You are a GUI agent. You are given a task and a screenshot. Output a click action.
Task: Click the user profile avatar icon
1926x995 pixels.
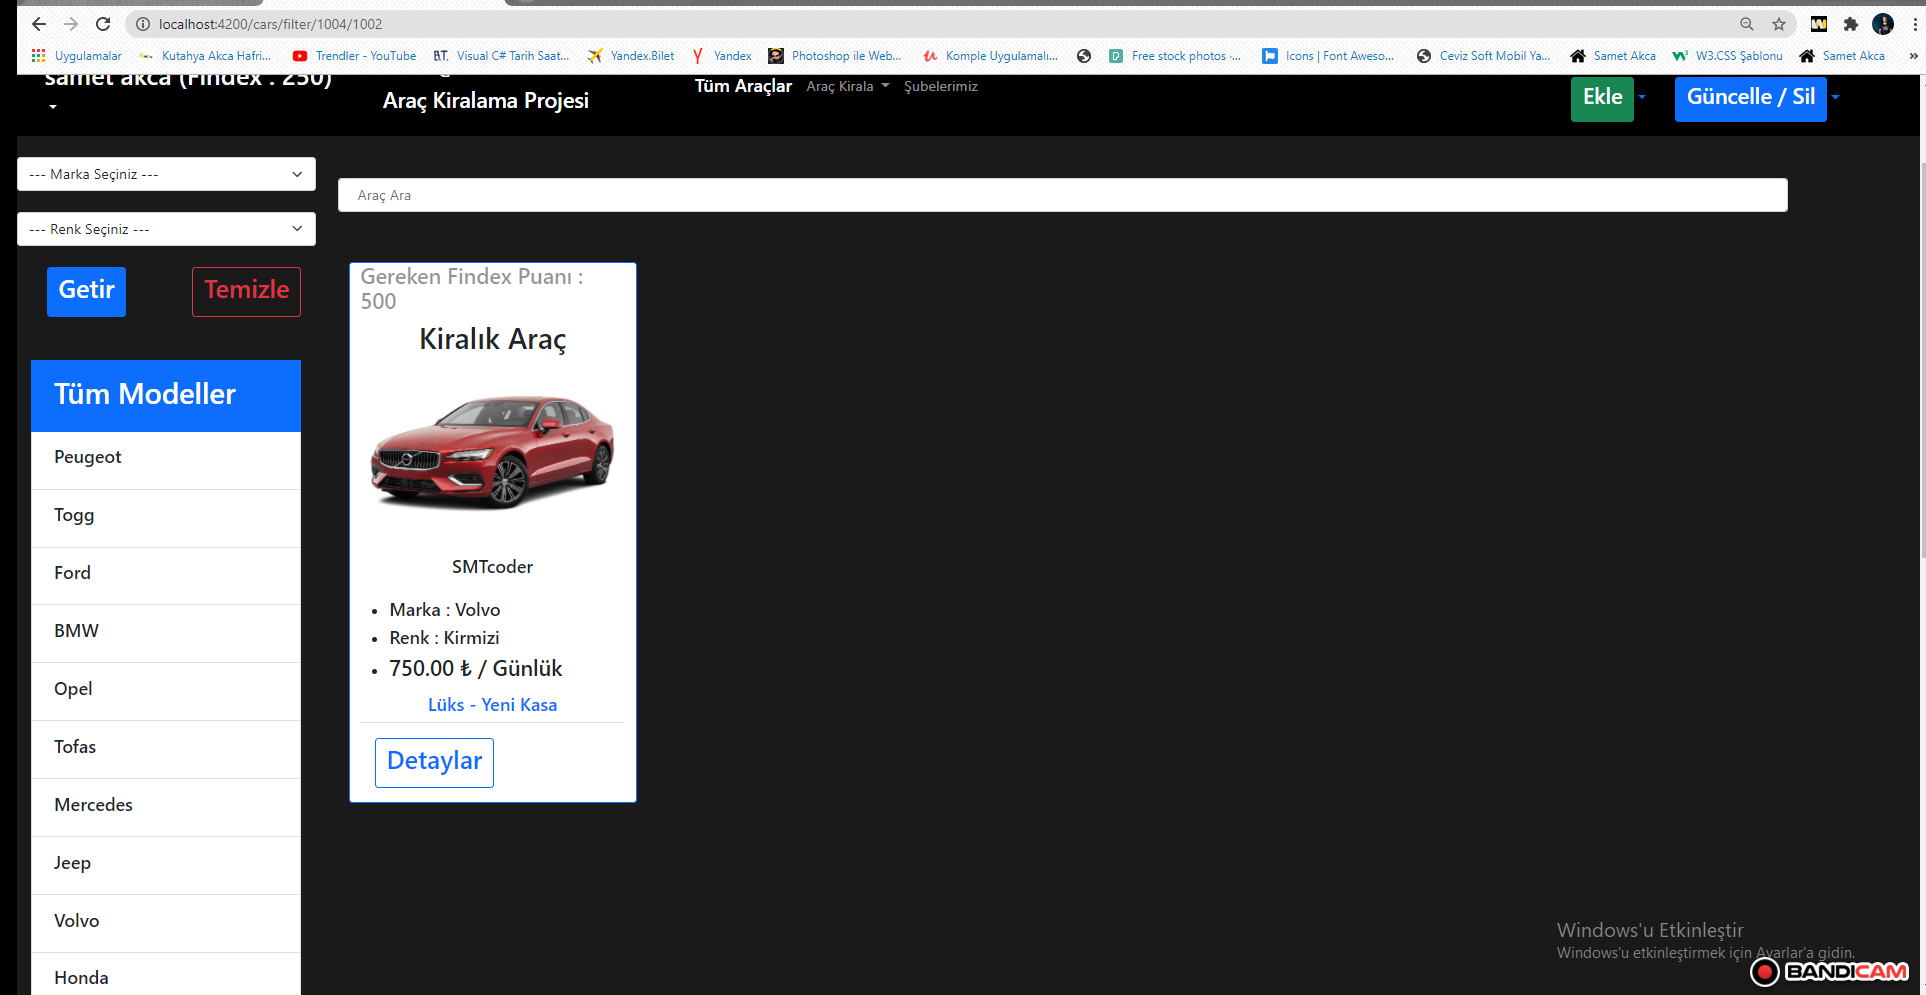(1883, 24)
